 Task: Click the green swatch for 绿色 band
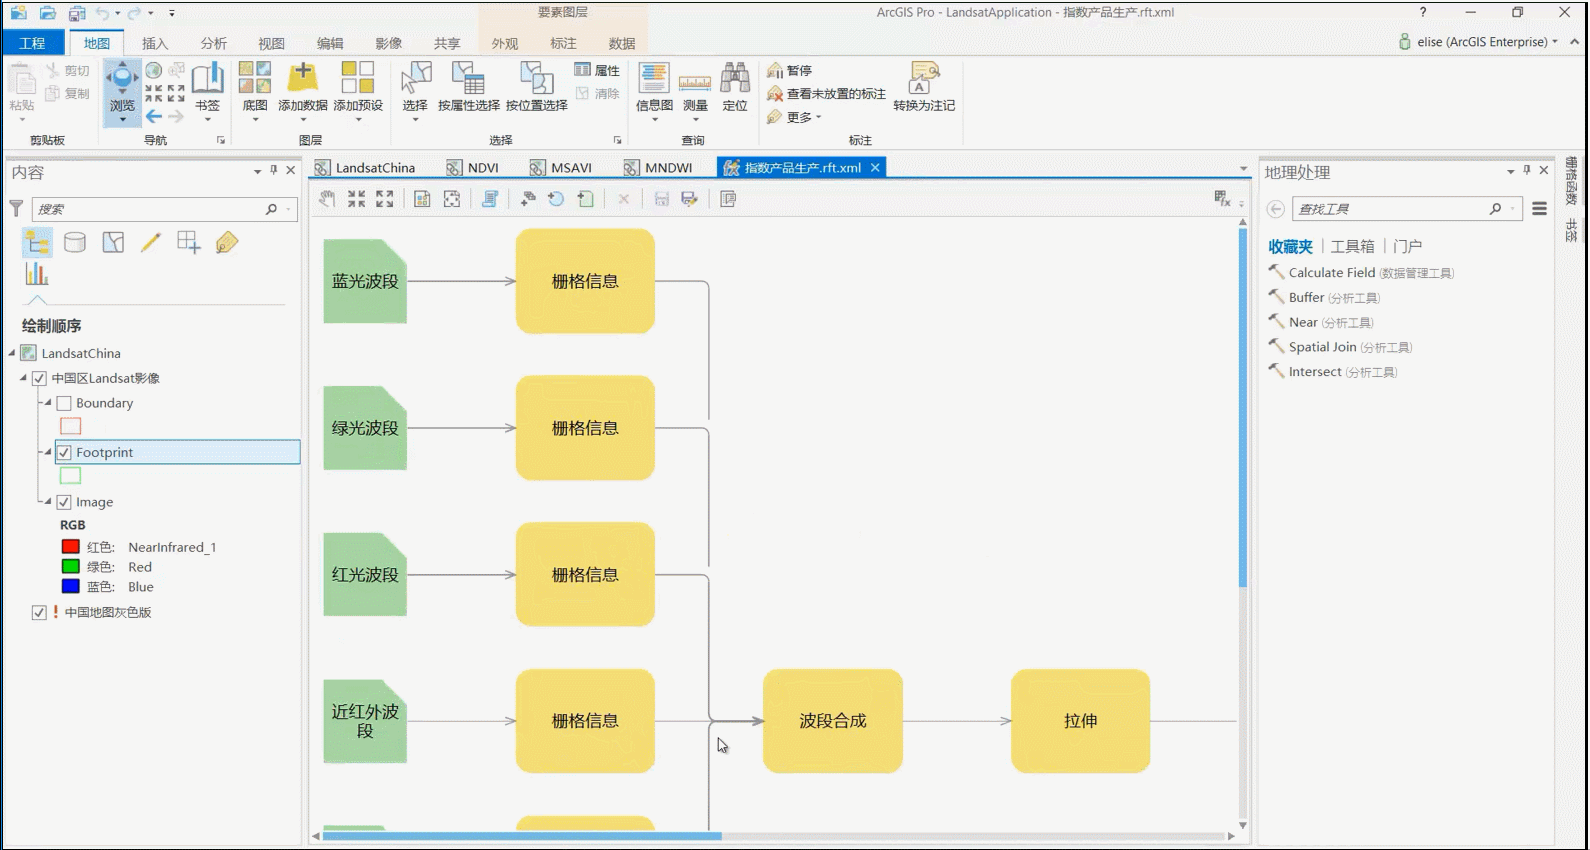pos(71,567)
